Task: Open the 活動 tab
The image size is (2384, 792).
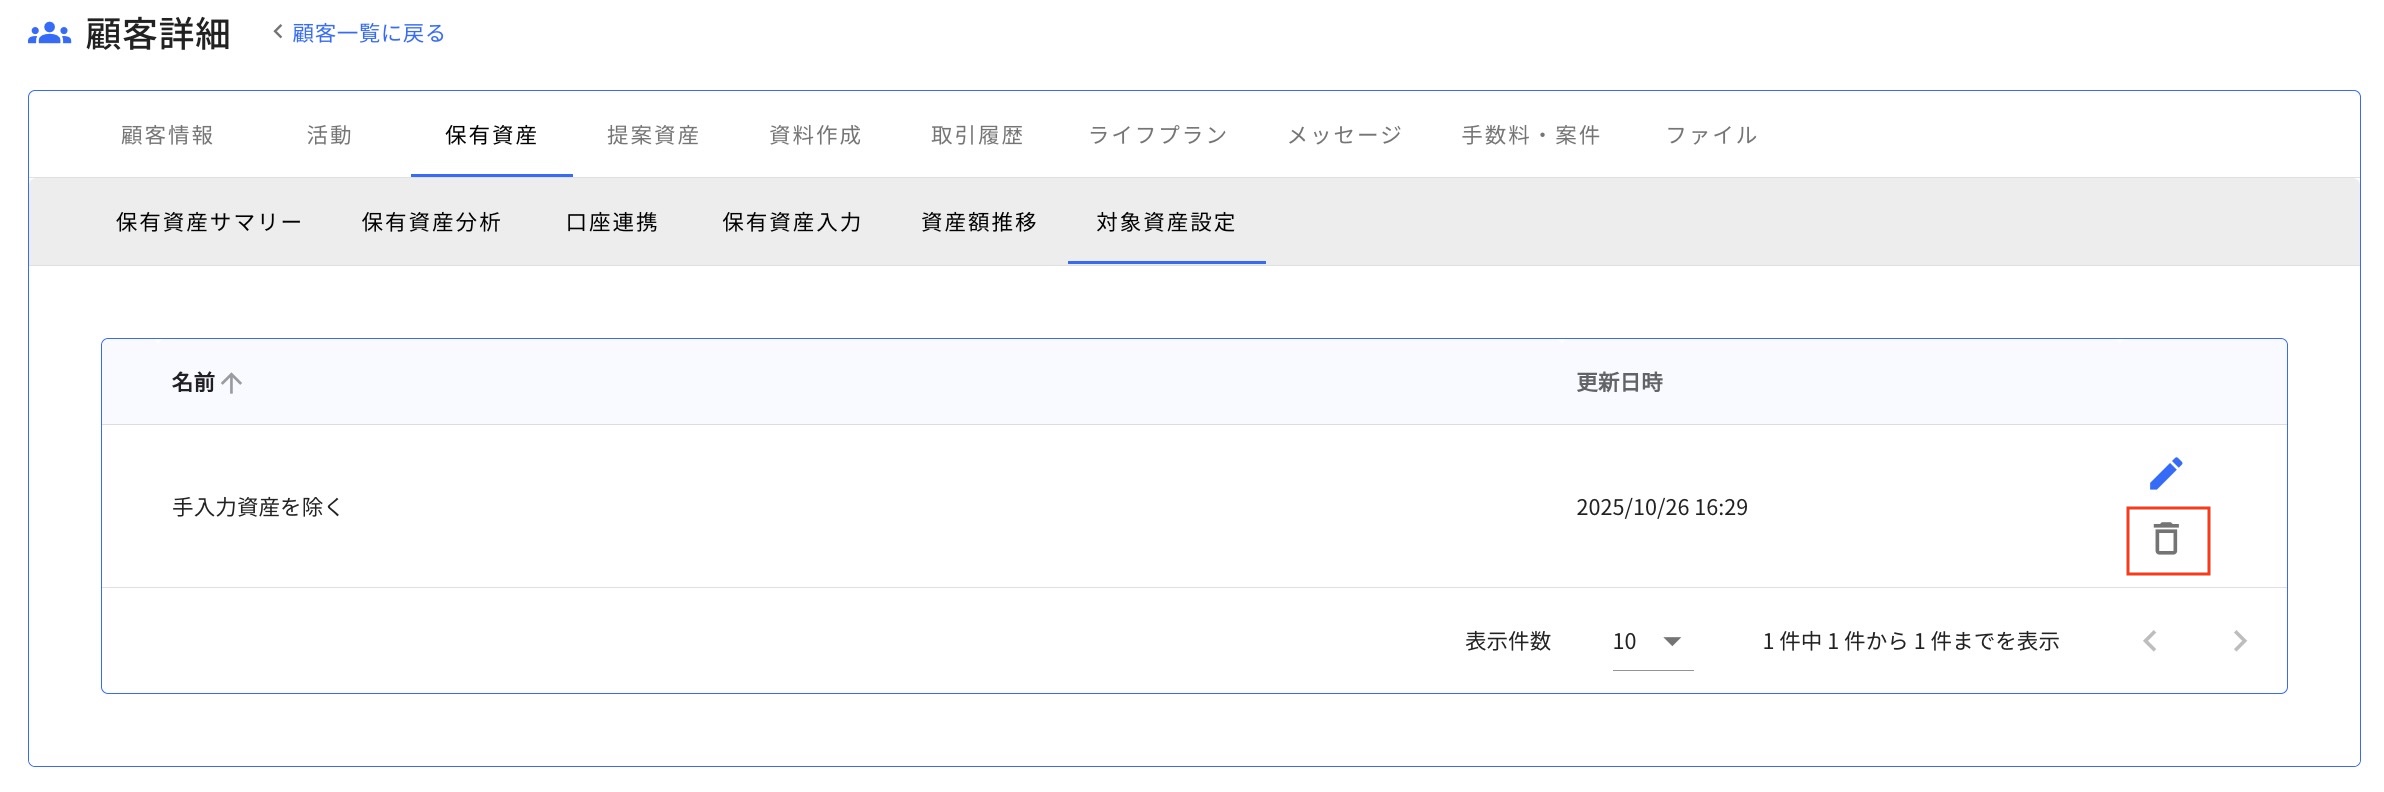Action: (x=329, y=135)
